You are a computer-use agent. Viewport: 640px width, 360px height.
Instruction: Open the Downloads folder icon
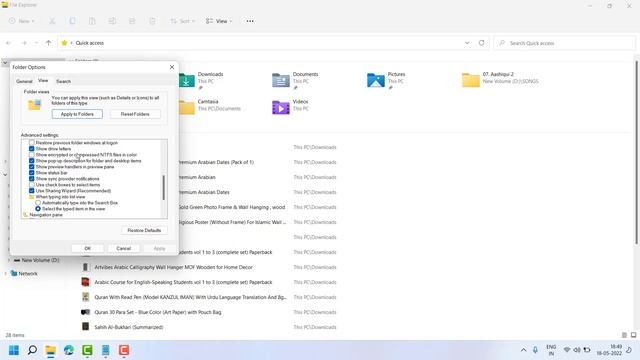pos(186,80)
